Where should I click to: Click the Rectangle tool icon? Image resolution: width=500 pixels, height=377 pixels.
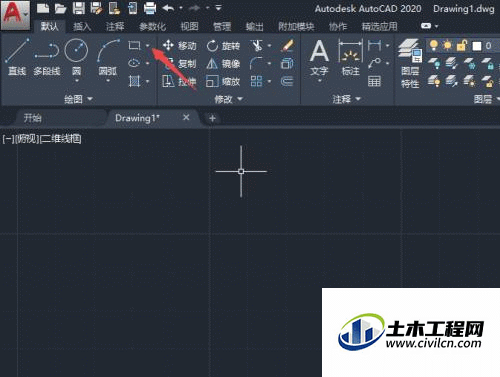pyautogui.click(x=134, y=45)
